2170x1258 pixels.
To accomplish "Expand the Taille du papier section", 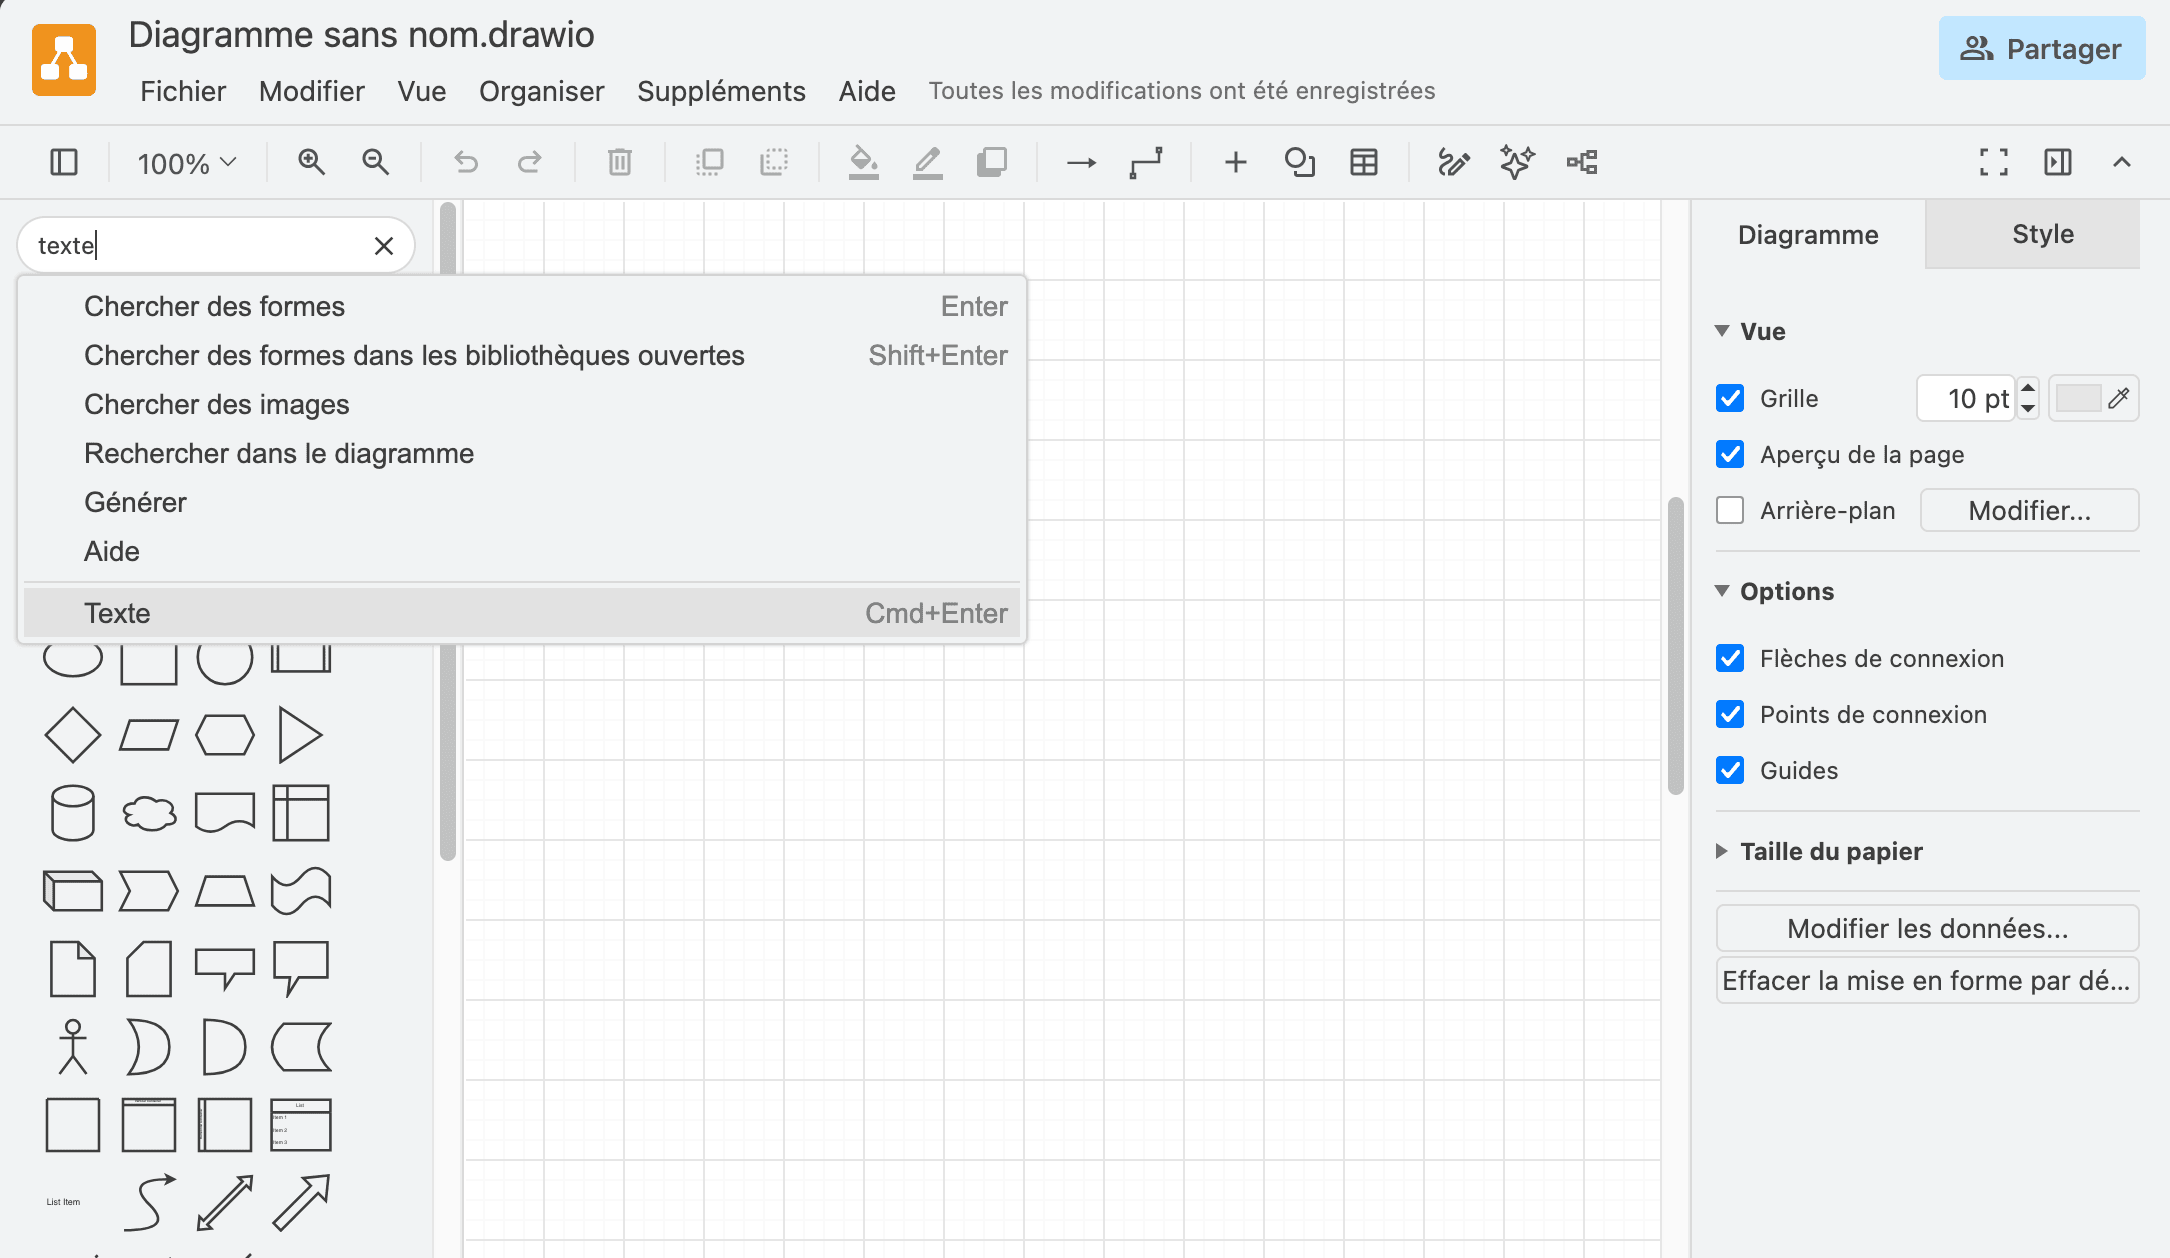I will (x=1722, y=851).
